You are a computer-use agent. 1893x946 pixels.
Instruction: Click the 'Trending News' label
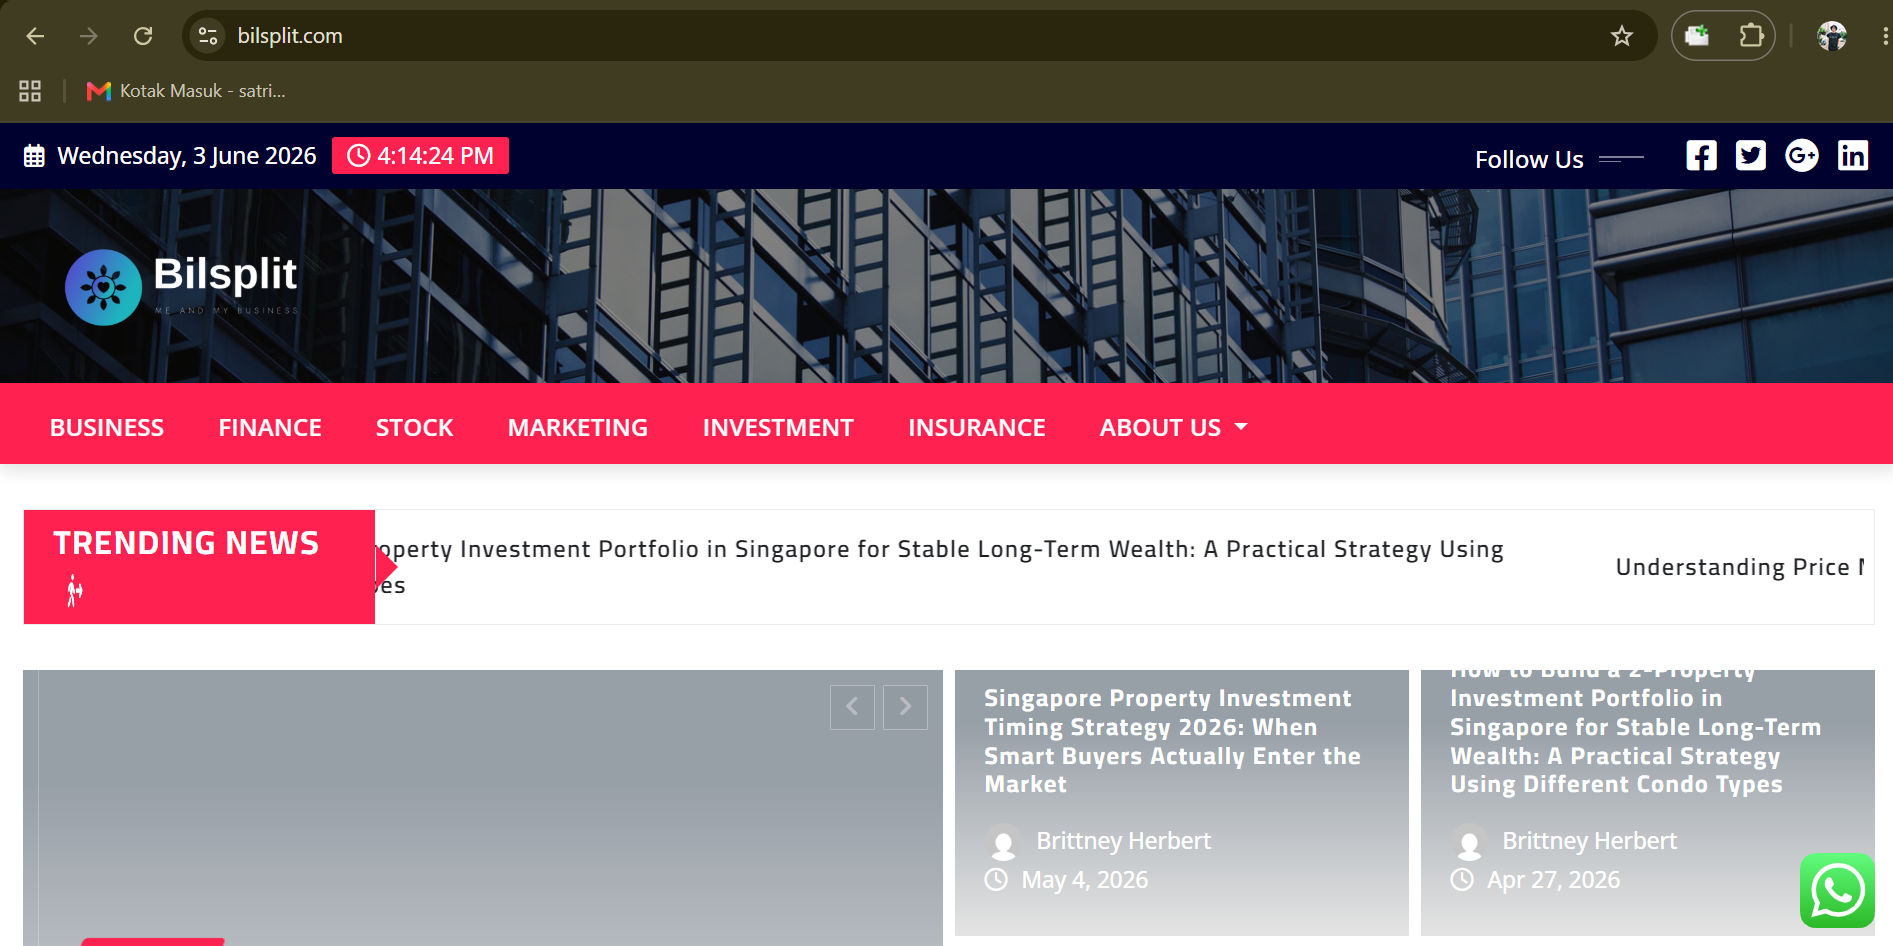coord(186,543)
